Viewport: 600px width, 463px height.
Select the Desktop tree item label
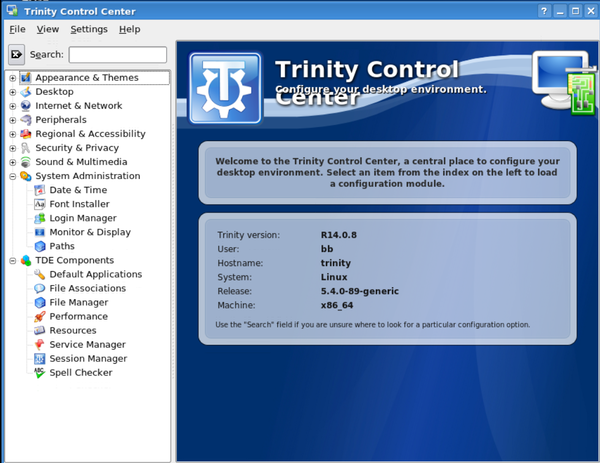coord(54,92)
